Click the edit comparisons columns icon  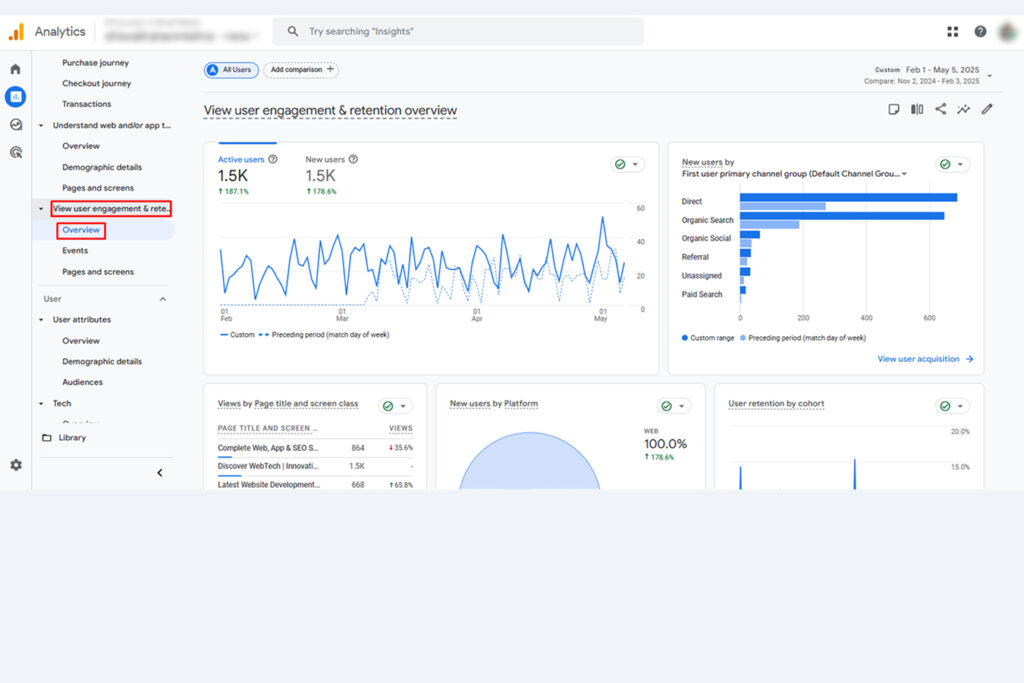tap(917, 109)
